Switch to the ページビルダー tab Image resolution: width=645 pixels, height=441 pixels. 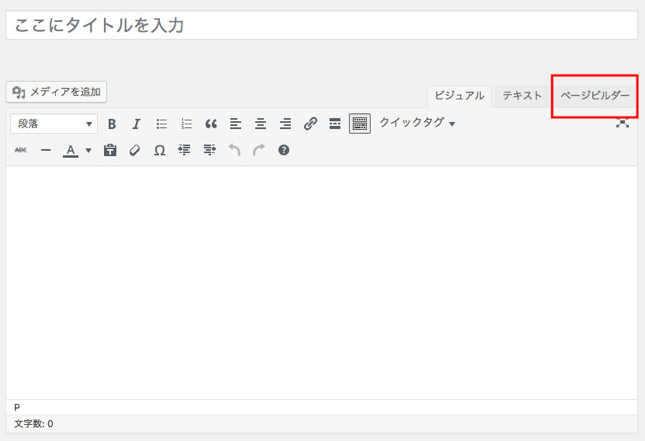(595, 96)
